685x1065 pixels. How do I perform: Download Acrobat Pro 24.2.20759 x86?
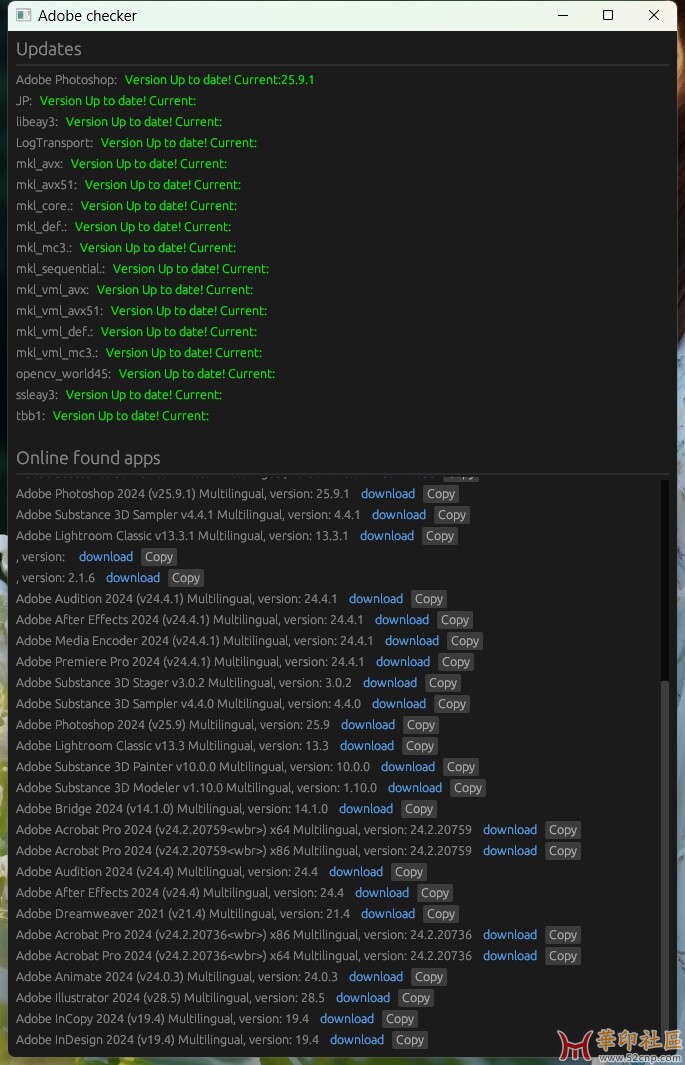510,852
